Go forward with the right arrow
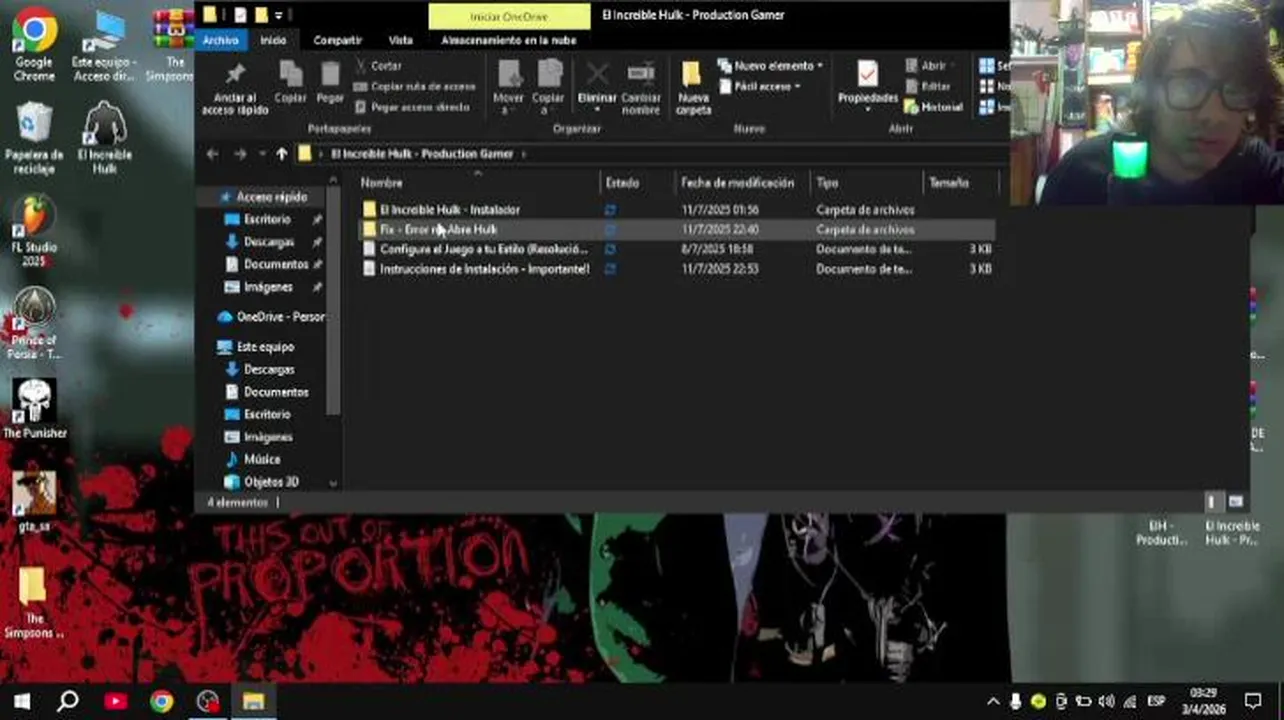1284x720 pixels. [x=240, y=154]
